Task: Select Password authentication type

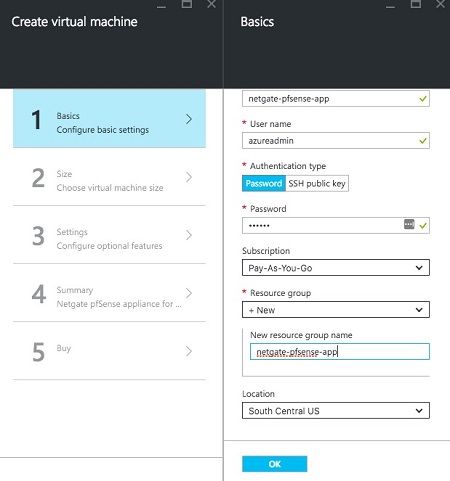Action: pyautogui.click(x=264, y=183)
